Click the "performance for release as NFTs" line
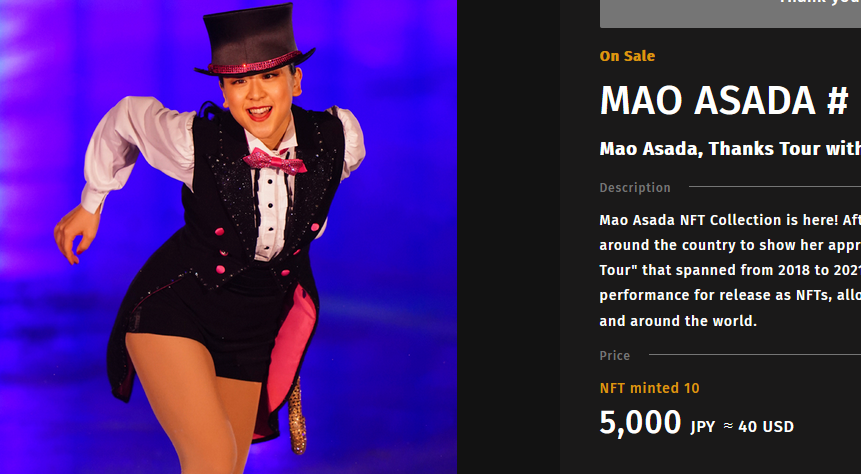The image size is (861, 474). coord(730,295)
